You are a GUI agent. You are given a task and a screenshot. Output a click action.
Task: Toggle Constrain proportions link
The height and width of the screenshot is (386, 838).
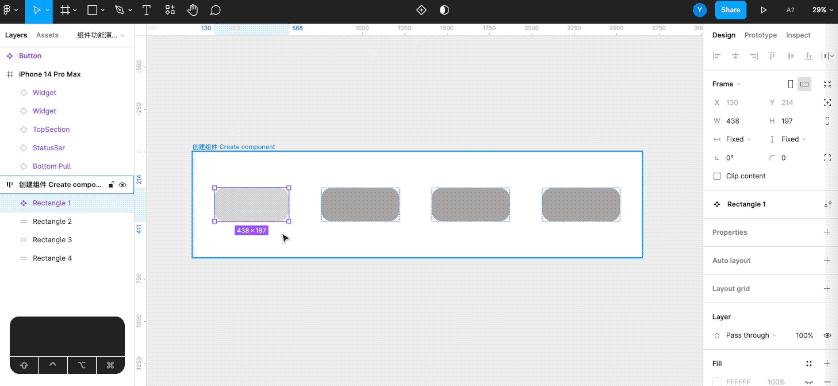click(827, 121)
